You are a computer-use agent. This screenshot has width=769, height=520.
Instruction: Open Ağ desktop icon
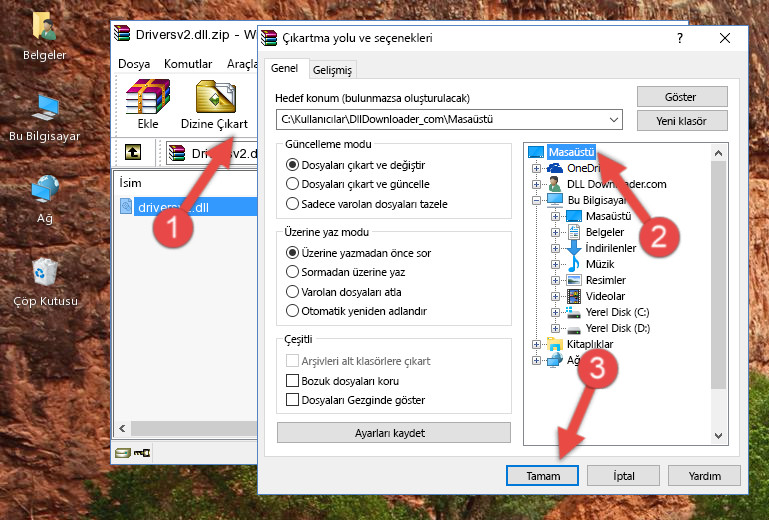[45, 199]
